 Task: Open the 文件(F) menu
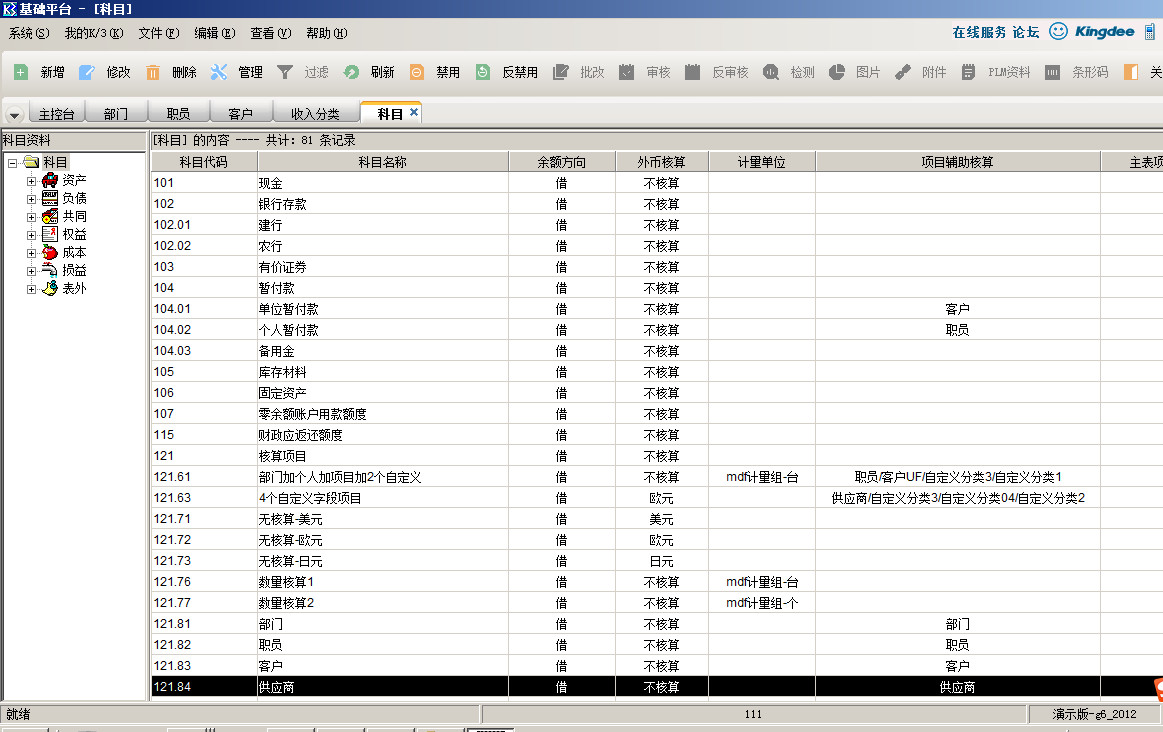159,33
